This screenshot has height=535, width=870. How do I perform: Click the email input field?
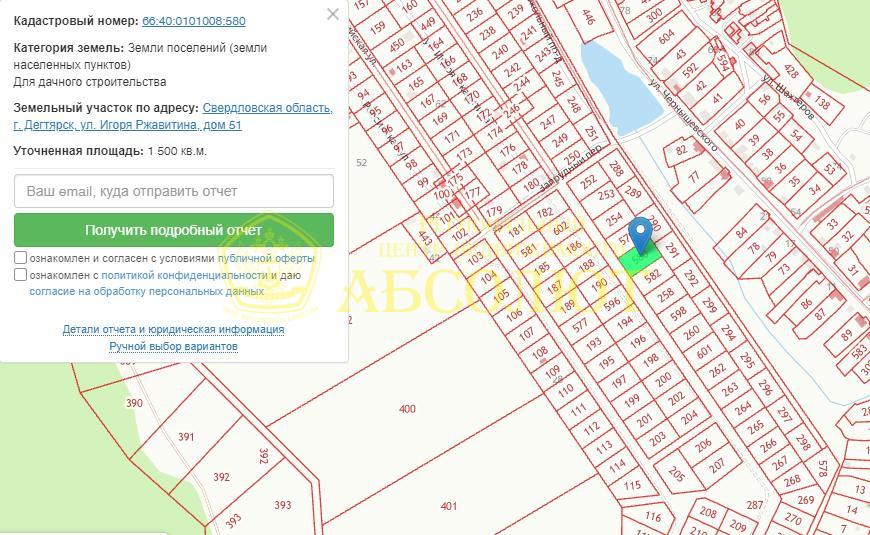(x=174, y=191)
